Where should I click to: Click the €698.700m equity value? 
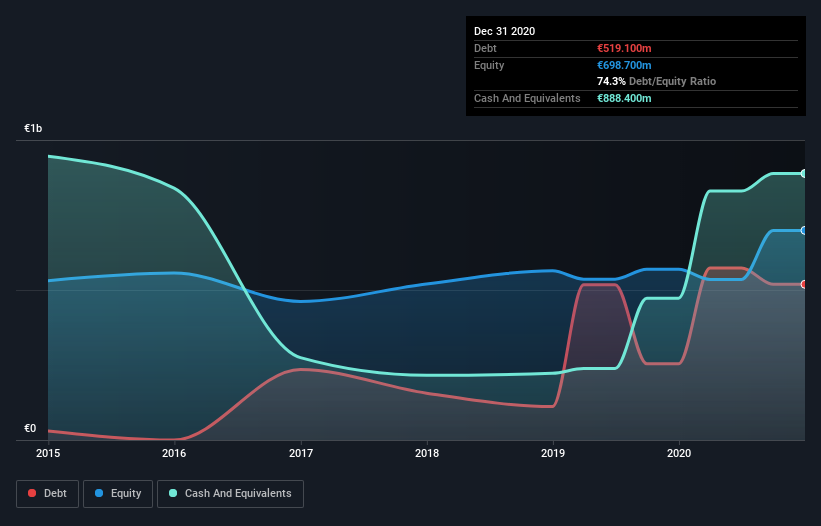tap(624, 65)
